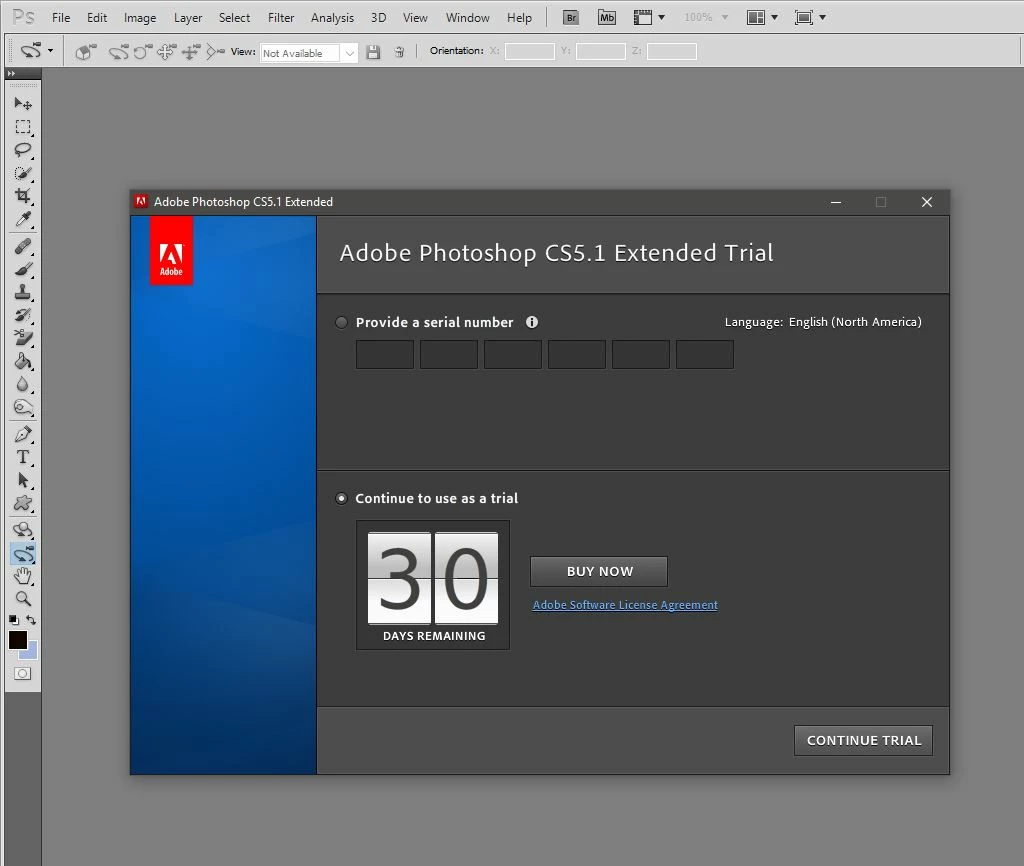The image size is (1024, 866).
Task: Select the Eyedropper tool
Action: (23, 219)
